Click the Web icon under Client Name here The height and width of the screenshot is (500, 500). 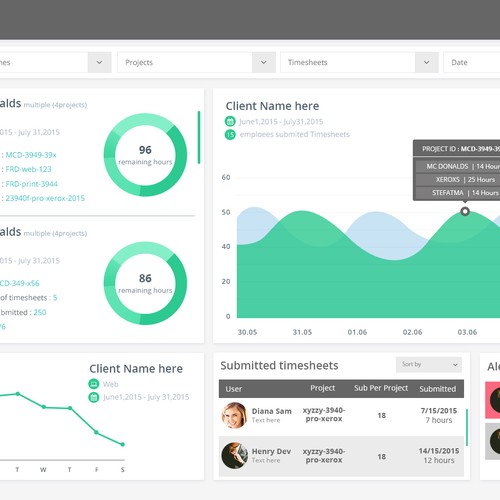coord(94,384)
